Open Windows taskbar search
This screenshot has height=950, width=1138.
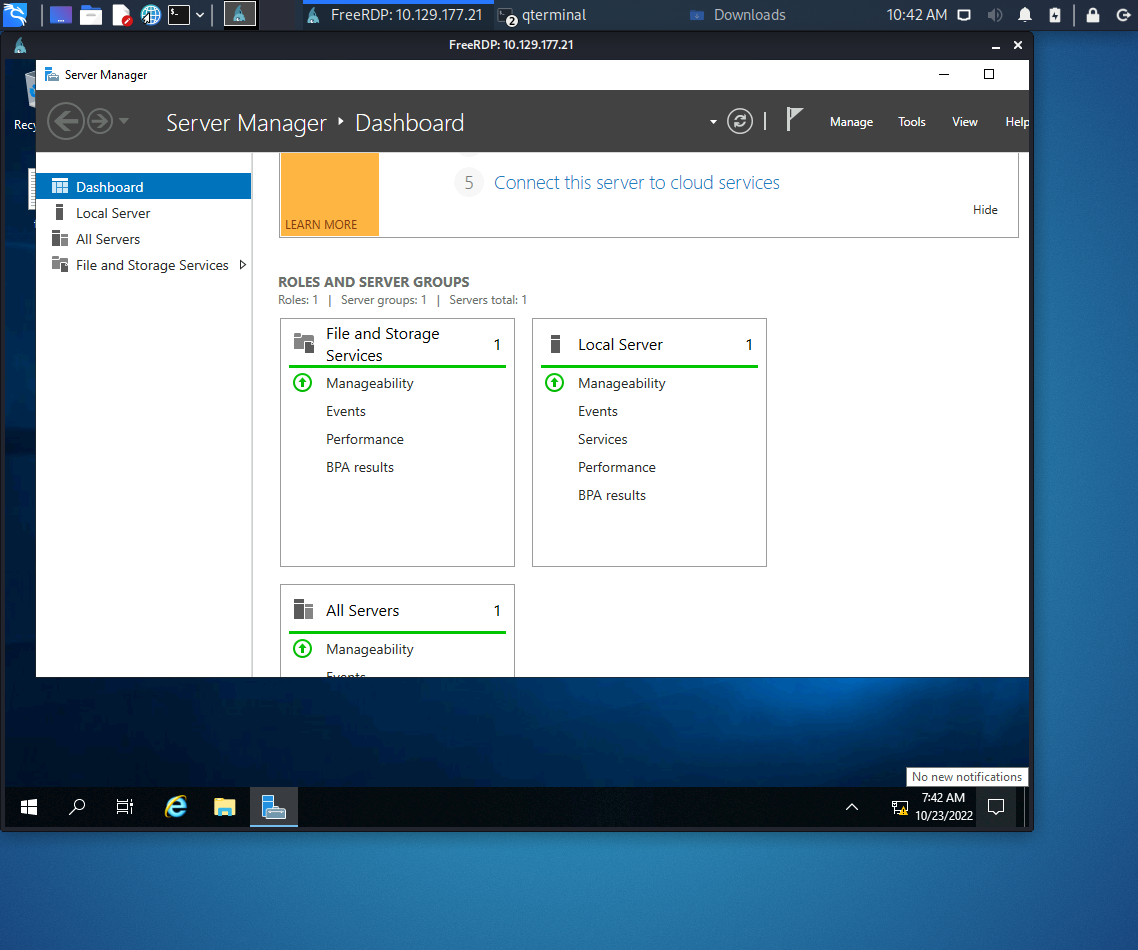click(x=77, y=806)
